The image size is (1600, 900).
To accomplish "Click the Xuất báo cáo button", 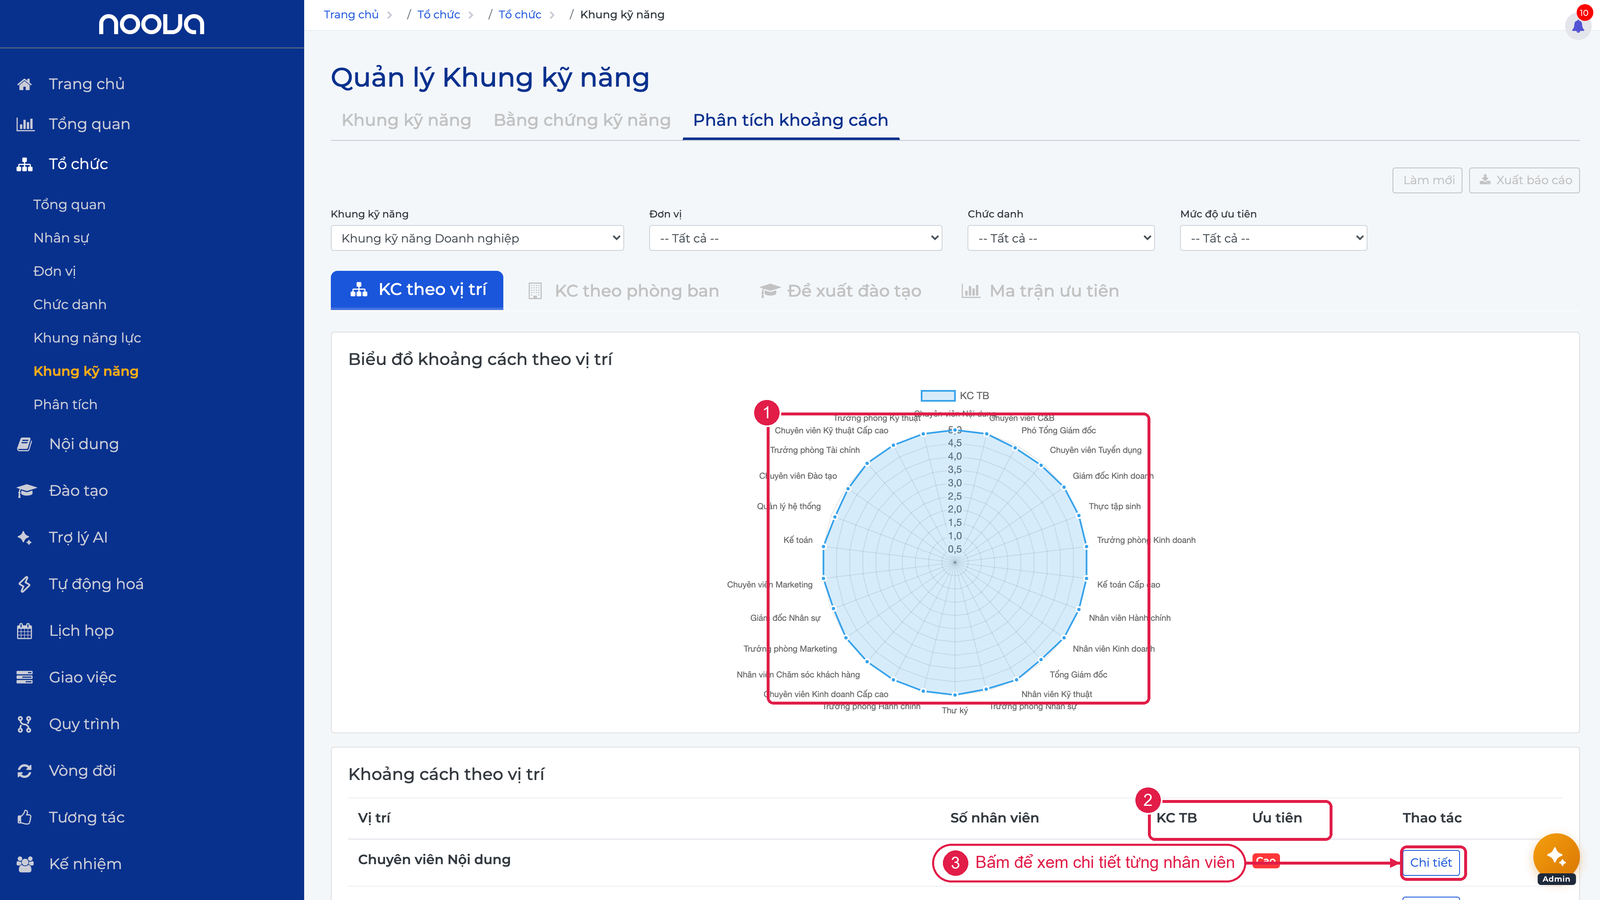I will tap(1524, 180).
